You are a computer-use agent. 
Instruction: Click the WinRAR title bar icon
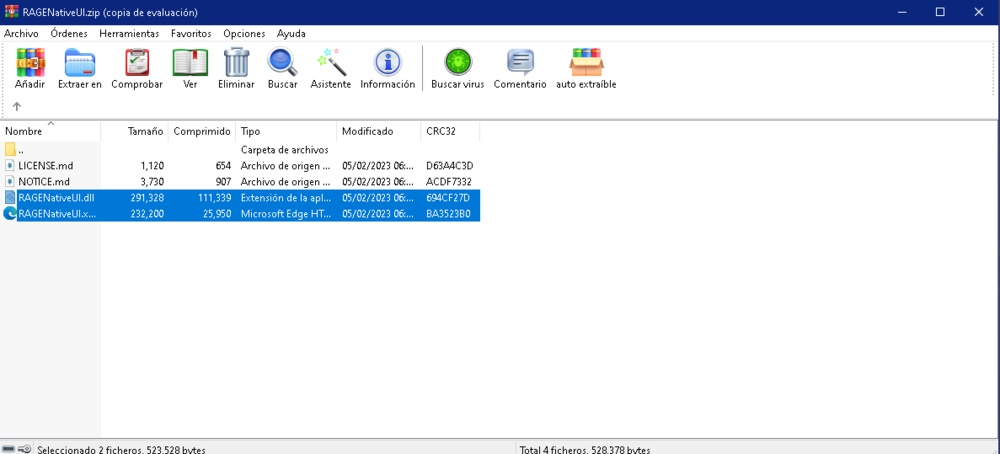click(11, 11)
